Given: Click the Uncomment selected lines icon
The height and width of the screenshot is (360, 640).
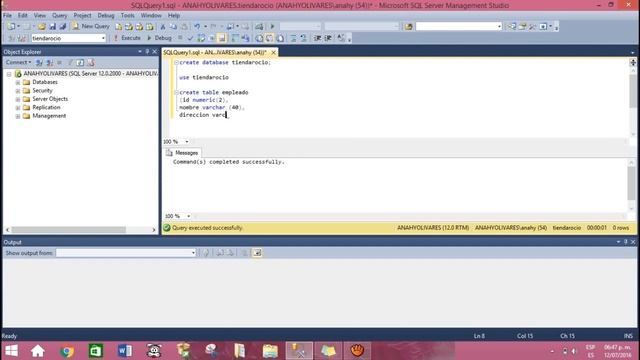Looking at the screenshot, I should tap(303, 38).
